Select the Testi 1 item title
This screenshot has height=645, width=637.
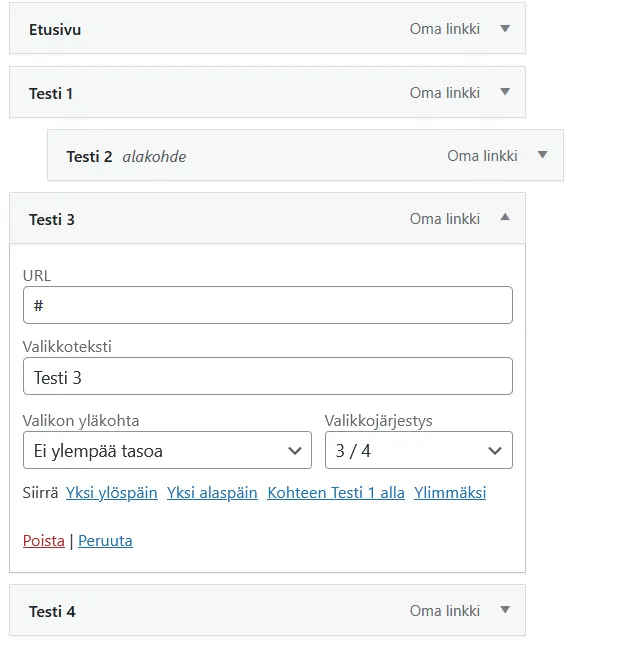coord(51,93)
